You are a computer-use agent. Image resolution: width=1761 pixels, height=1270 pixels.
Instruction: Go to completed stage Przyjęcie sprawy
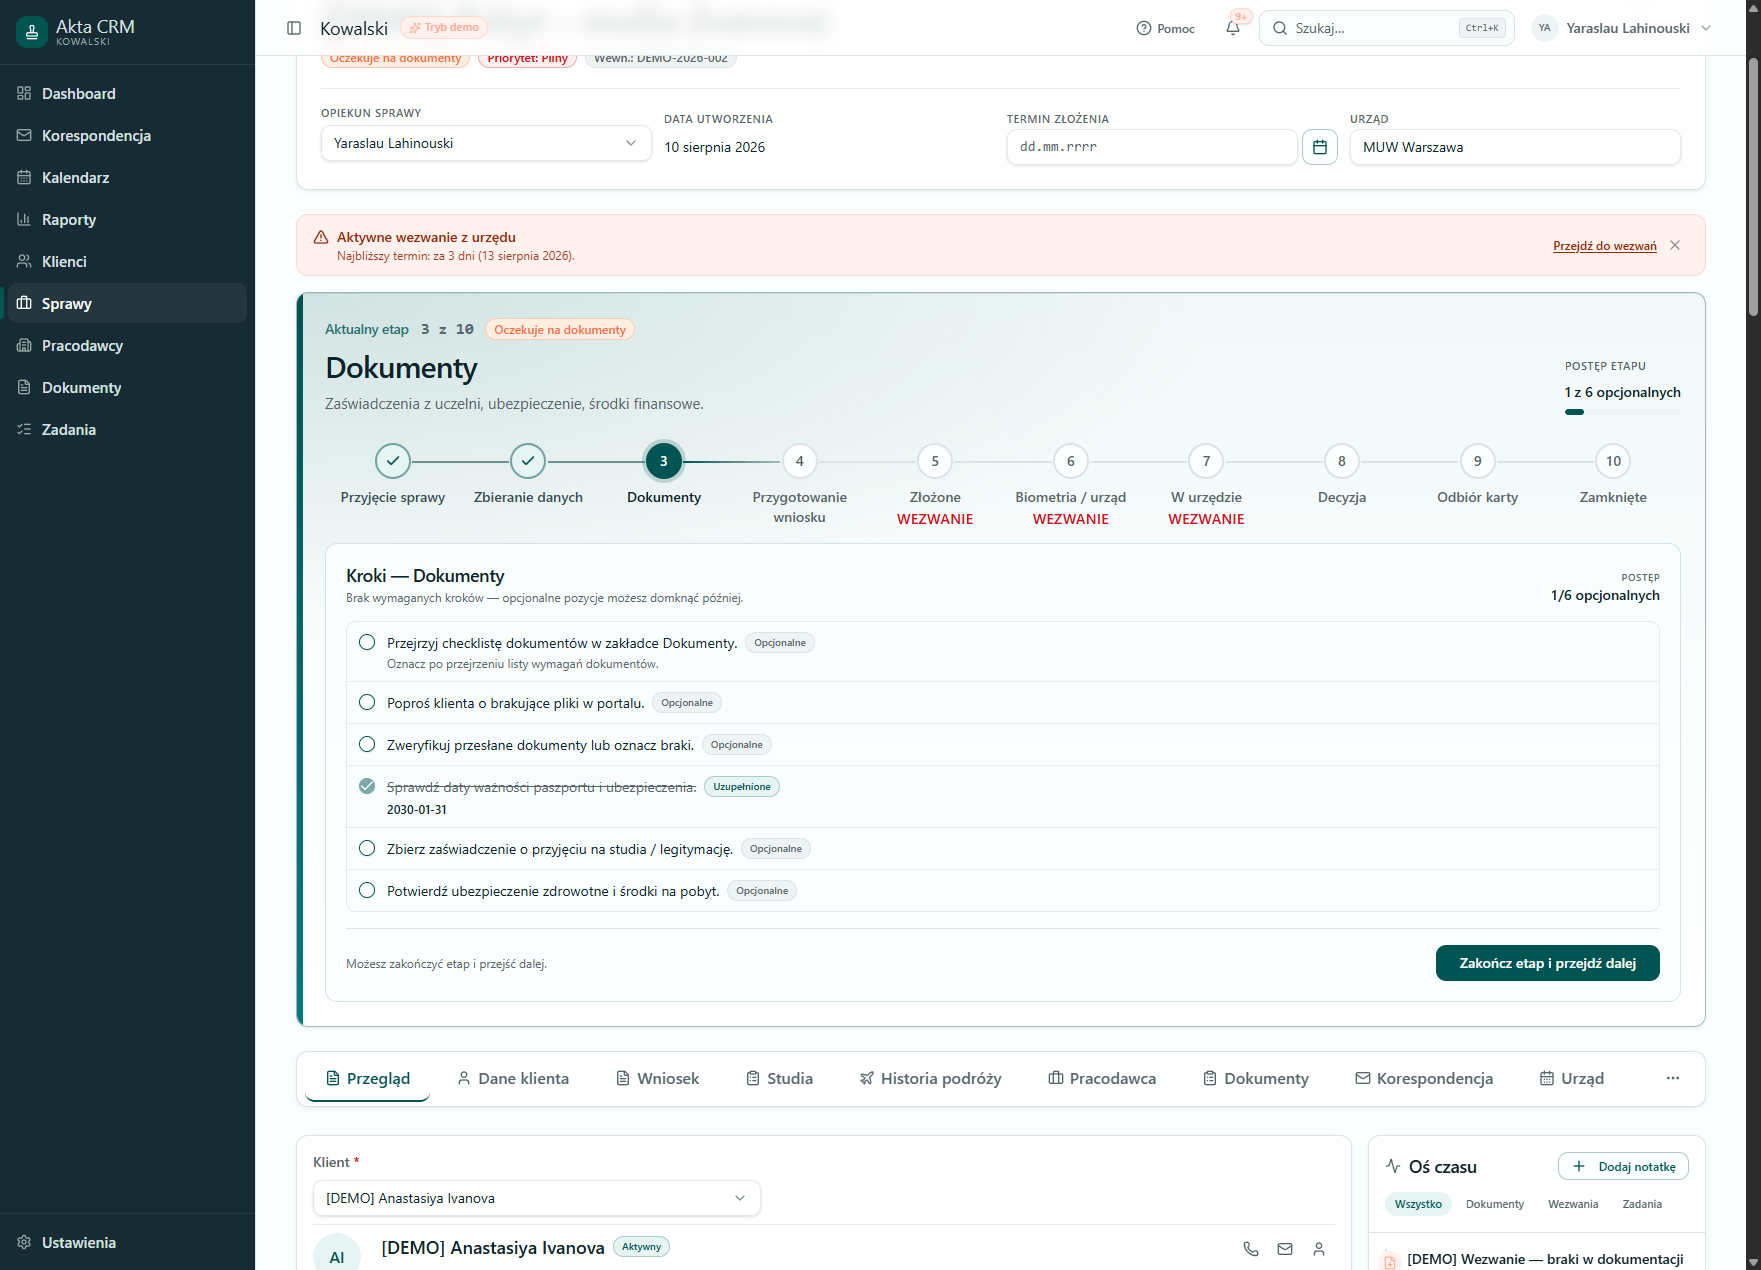(x=393, y=461)
